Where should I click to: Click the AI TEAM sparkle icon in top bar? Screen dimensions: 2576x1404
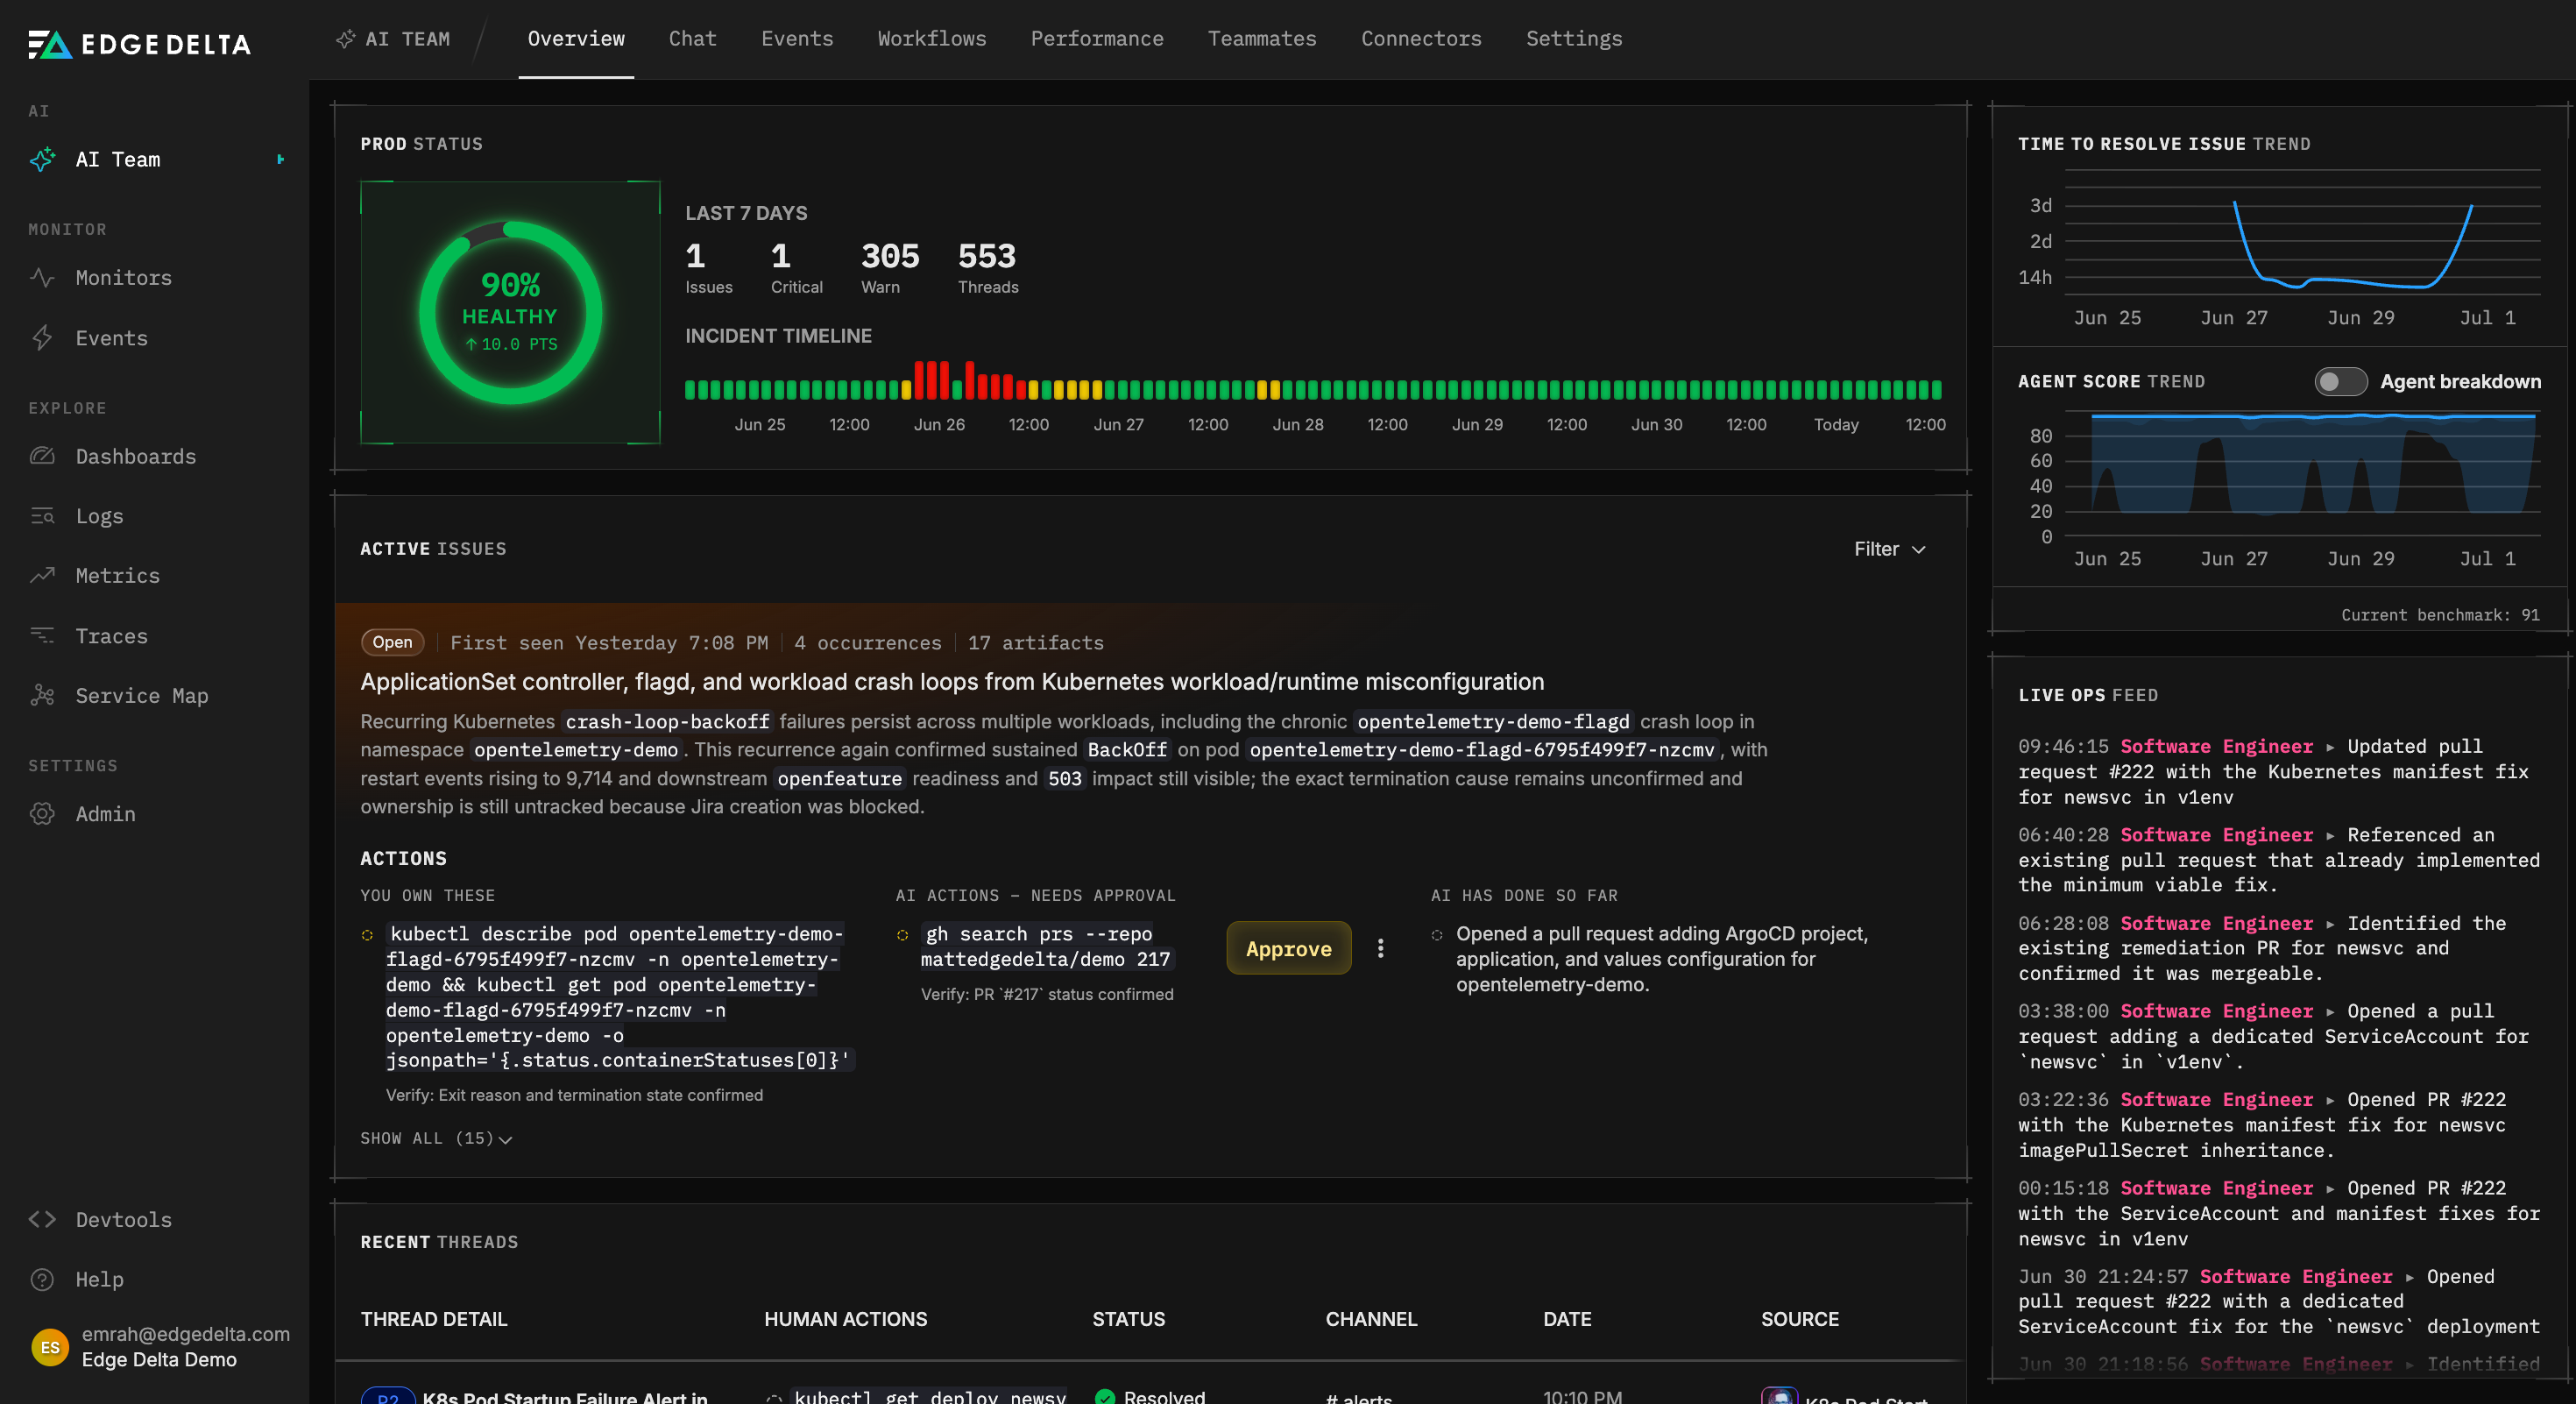pos(346,39)
